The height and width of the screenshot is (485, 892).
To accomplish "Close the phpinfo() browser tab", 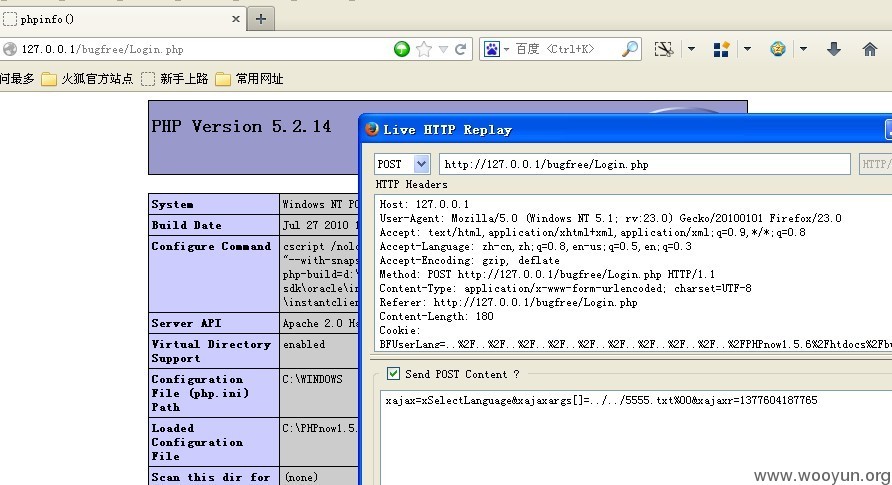I will click(236, 19).
